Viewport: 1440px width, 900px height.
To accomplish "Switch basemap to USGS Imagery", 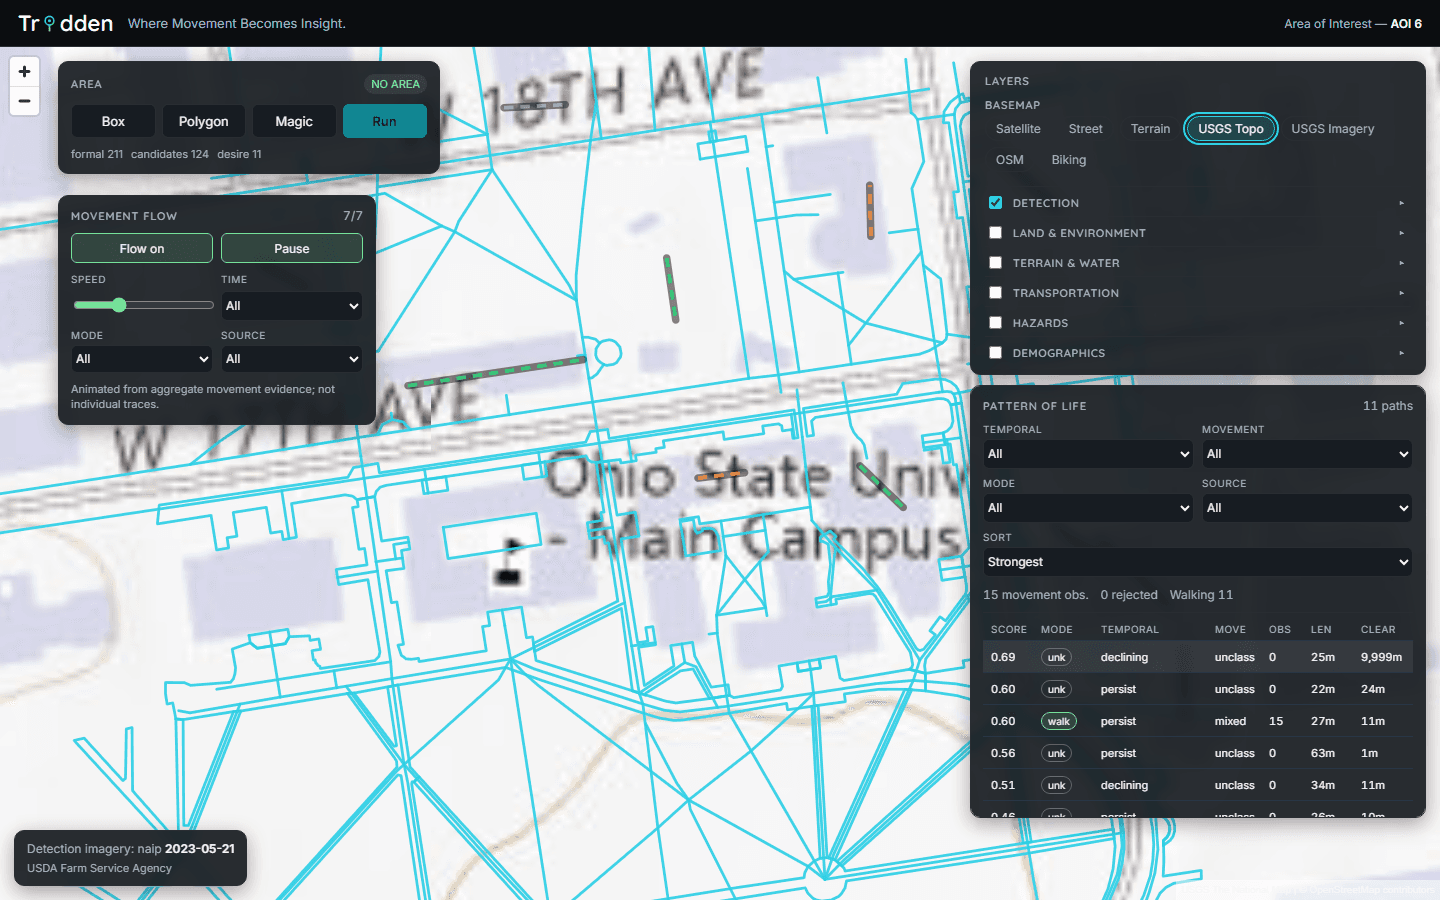I will pos(1332,129).
